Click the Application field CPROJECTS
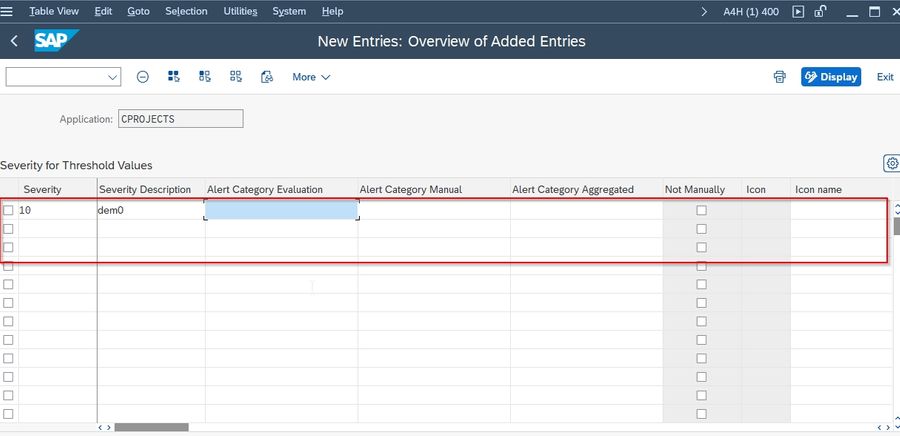 click(181, 119)
